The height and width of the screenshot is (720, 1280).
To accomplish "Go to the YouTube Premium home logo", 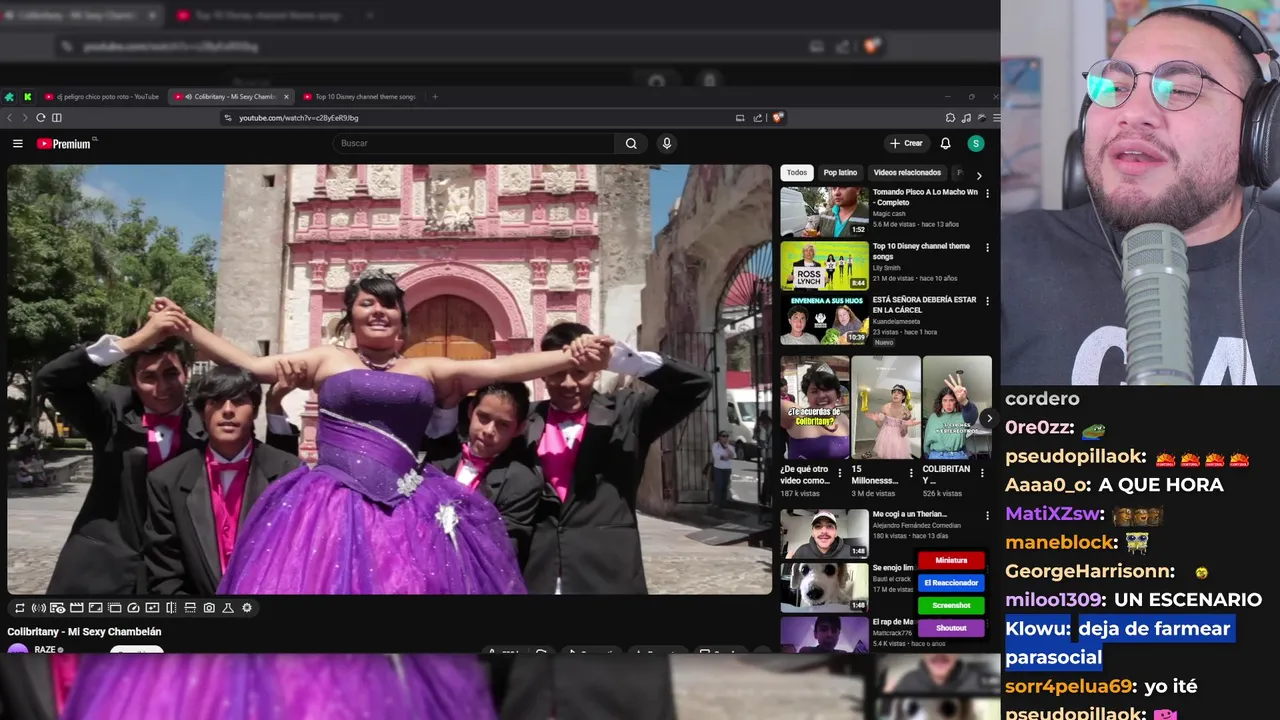I will pyautogui.click(x=66, y=144).
